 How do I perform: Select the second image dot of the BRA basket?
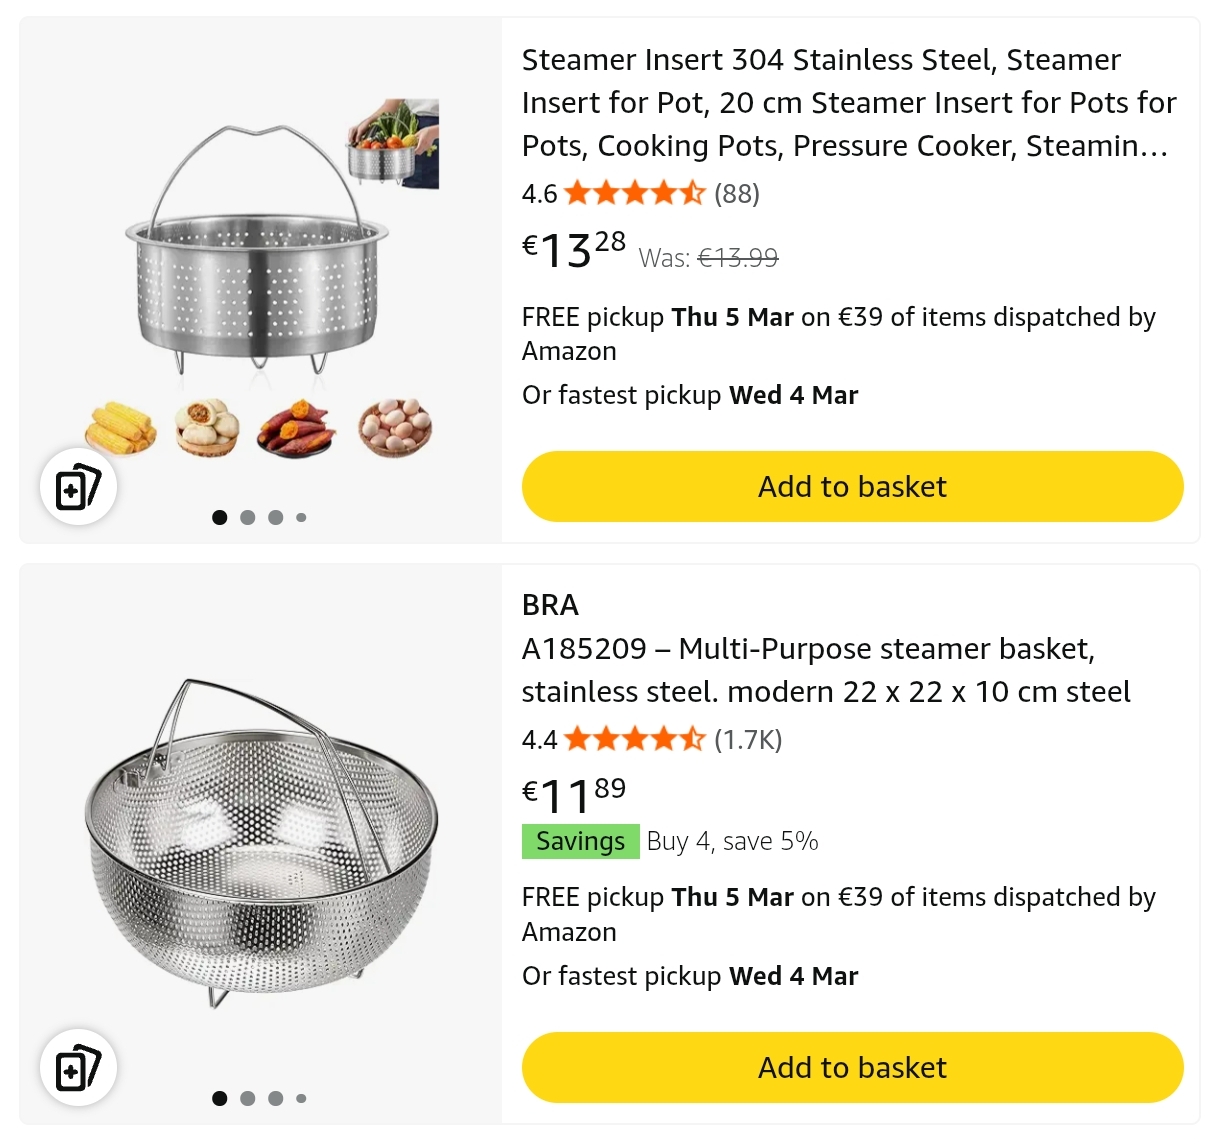(248, 1098)
